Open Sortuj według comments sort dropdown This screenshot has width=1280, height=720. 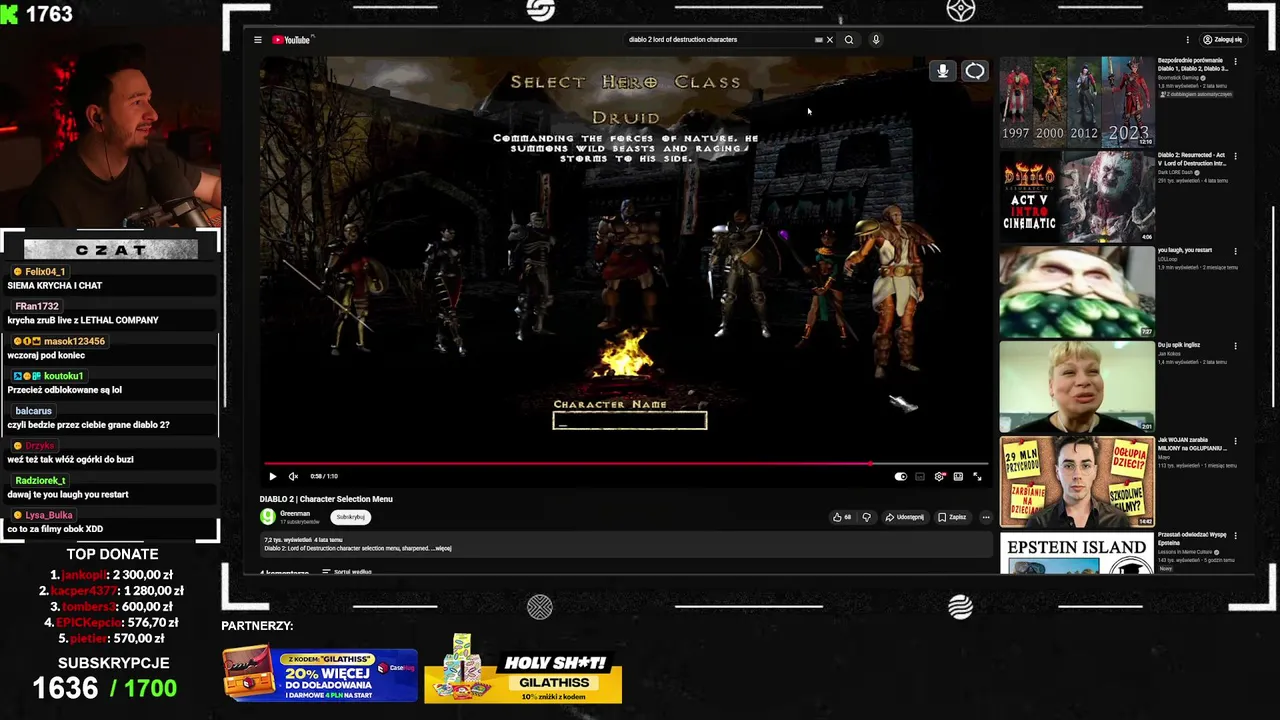point(347,573)
